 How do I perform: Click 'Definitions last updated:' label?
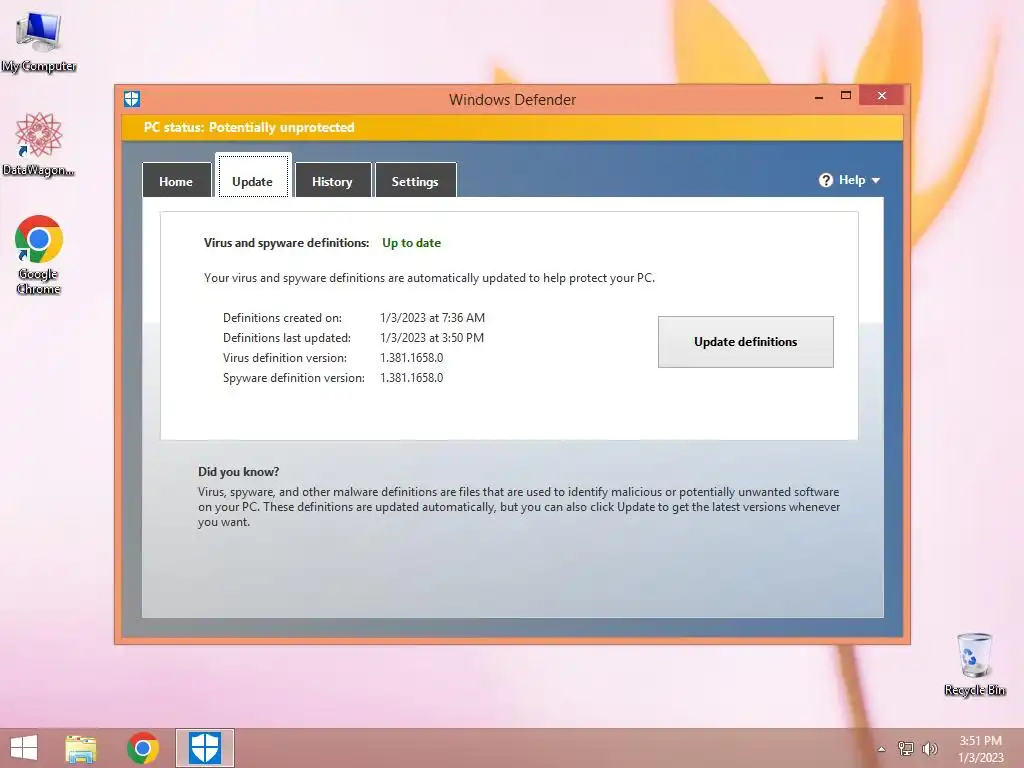[287, 338]
